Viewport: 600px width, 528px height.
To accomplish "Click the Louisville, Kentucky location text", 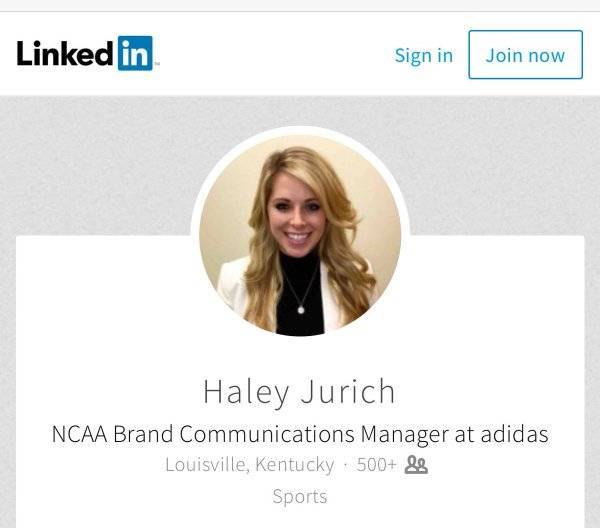I will [x=249, y=465].
